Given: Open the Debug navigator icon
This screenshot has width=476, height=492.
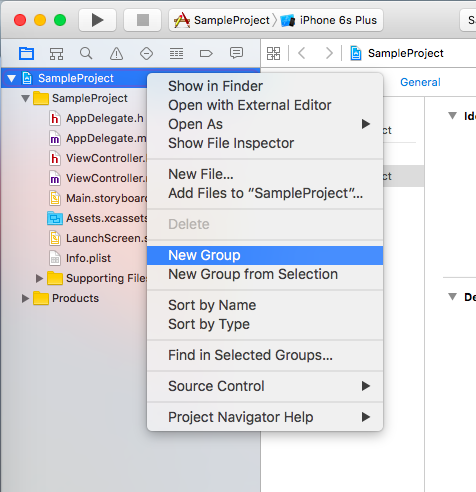Looking at the screenshot, I should (176, 53).
